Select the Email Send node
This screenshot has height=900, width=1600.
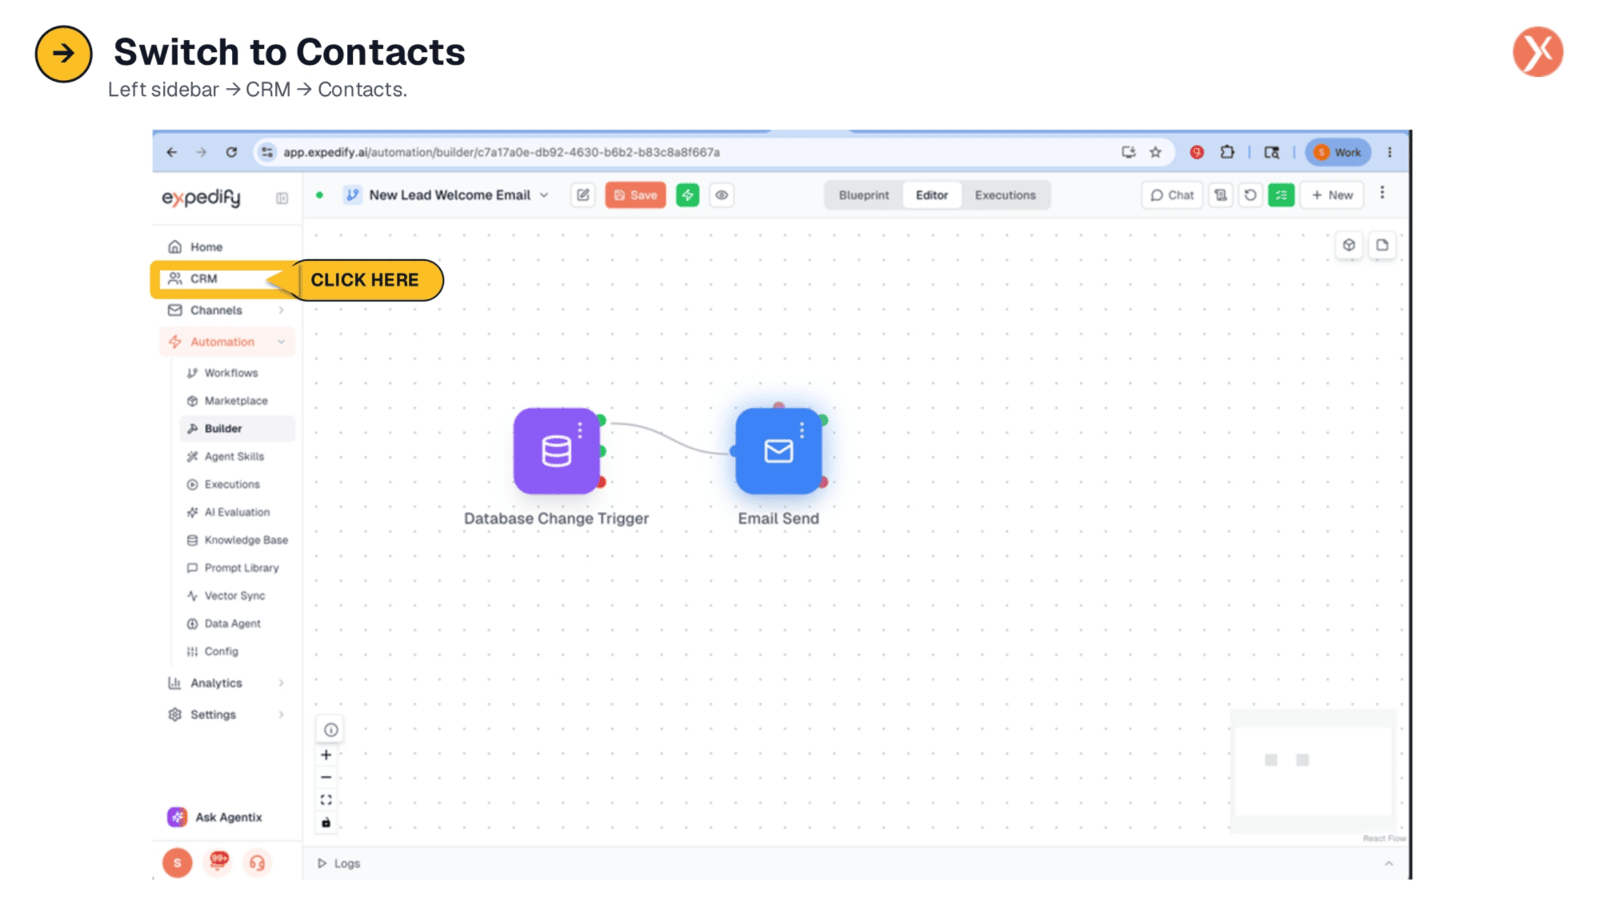(778, 451)
